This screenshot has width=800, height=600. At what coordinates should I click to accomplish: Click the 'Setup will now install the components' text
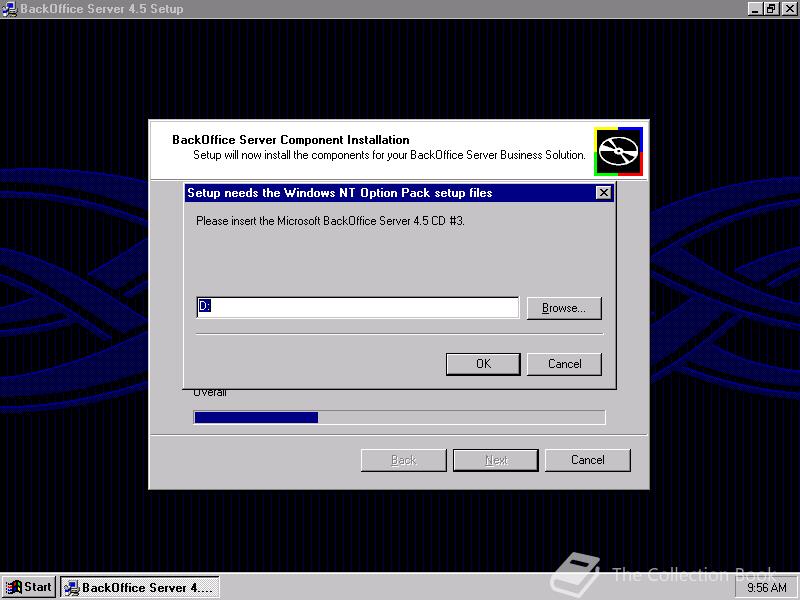[389, 155]
